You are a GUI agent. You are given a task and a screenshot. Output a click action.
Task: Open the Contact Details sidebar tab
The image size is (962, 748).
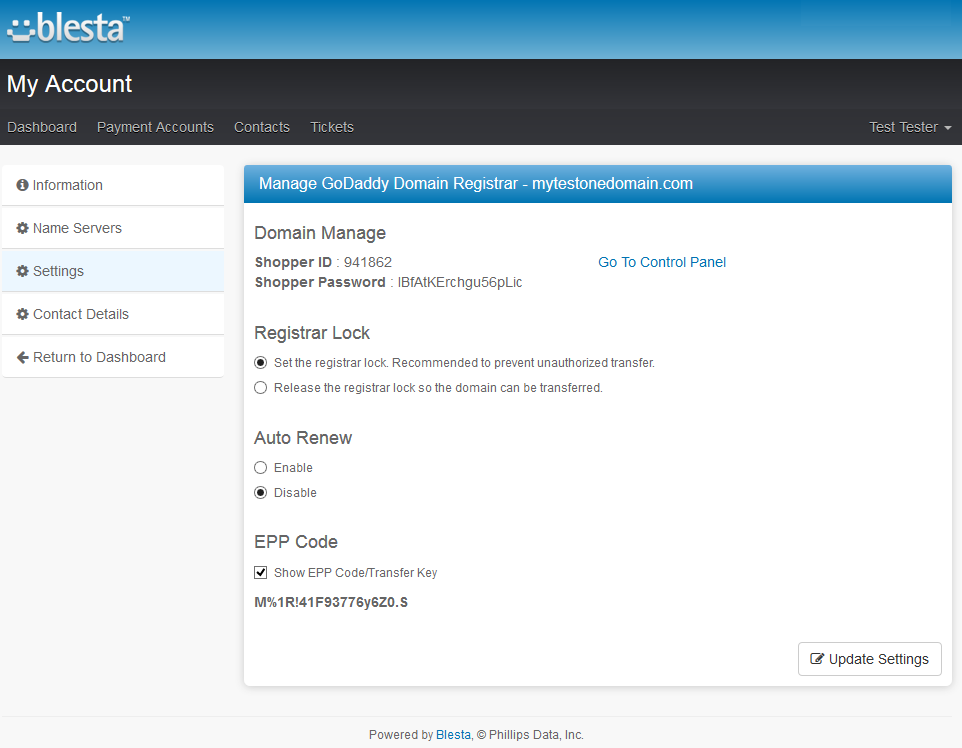tap(113, 314)
